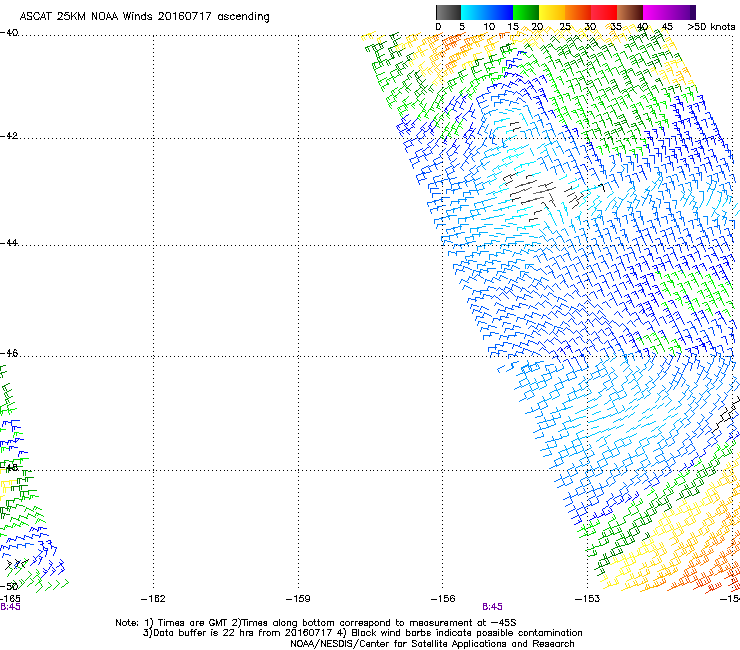The height and width of the screenshot is (650, 740).
Task: Click the purple '8:45' time near the -156 label
Action: tap(492, 607)
